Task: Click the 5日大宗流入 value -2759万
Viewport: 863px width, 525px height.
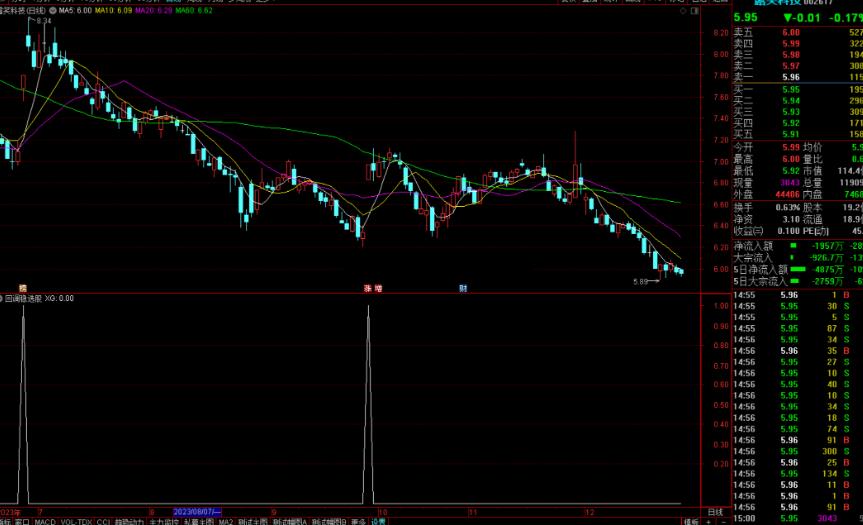Action: tap(827, 281)
